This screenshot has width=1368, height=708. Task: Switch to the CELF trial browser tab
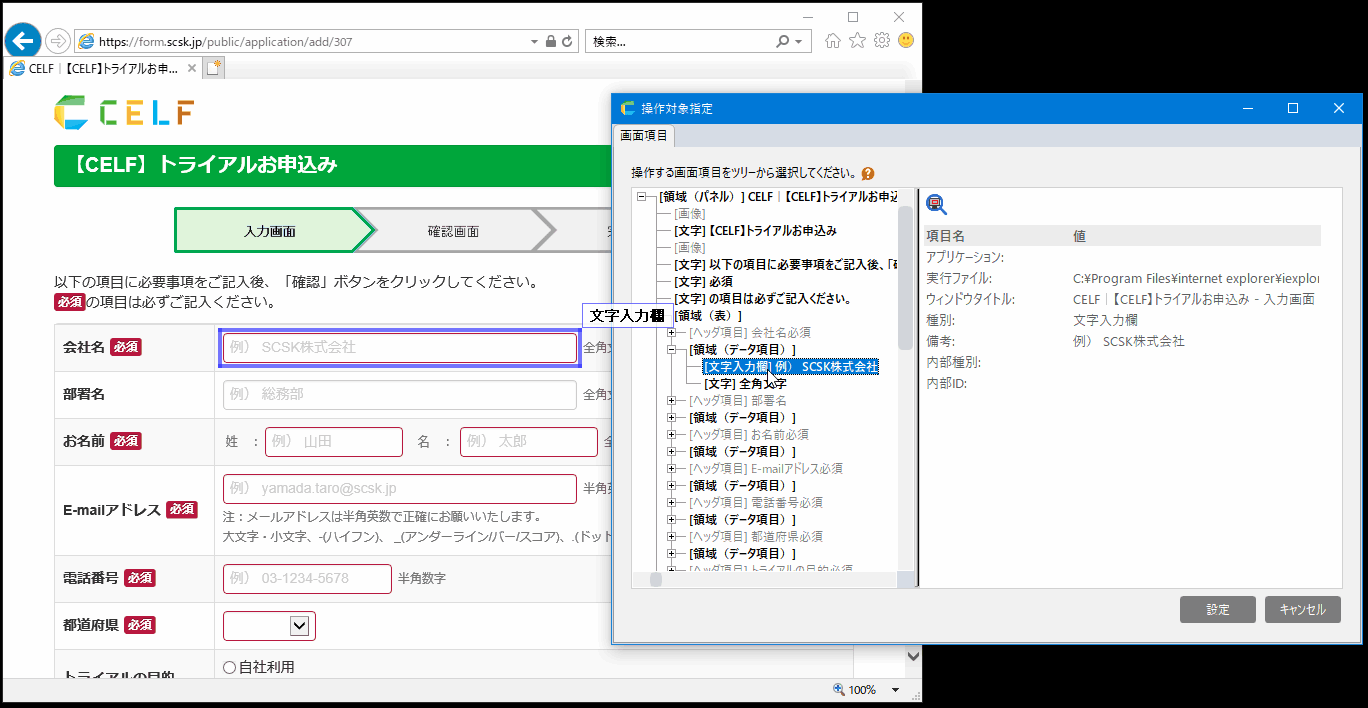point(100,69)
